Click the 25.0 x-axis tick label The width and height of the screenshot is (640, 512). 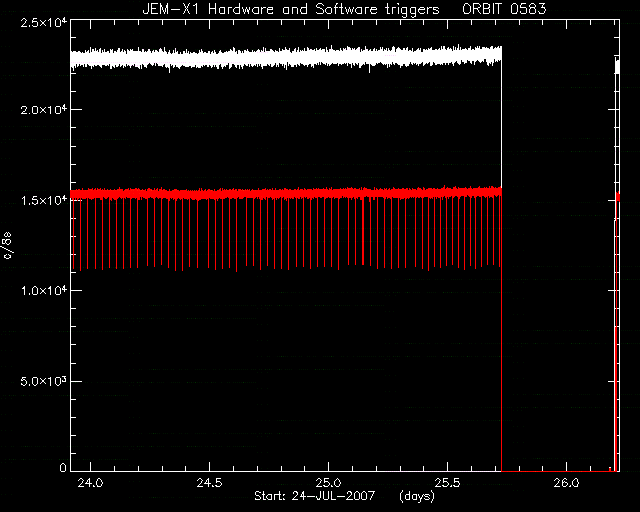(x=329, y=483)
